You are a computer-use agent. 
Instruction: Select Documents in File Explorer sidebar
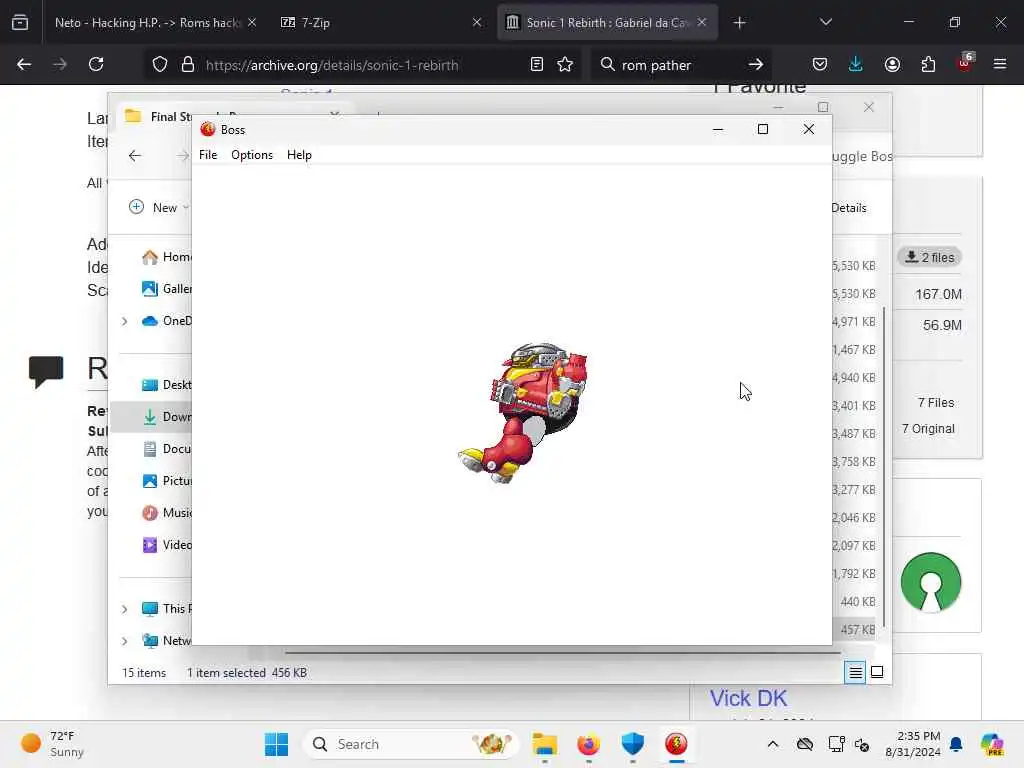[x=166, y=449]
